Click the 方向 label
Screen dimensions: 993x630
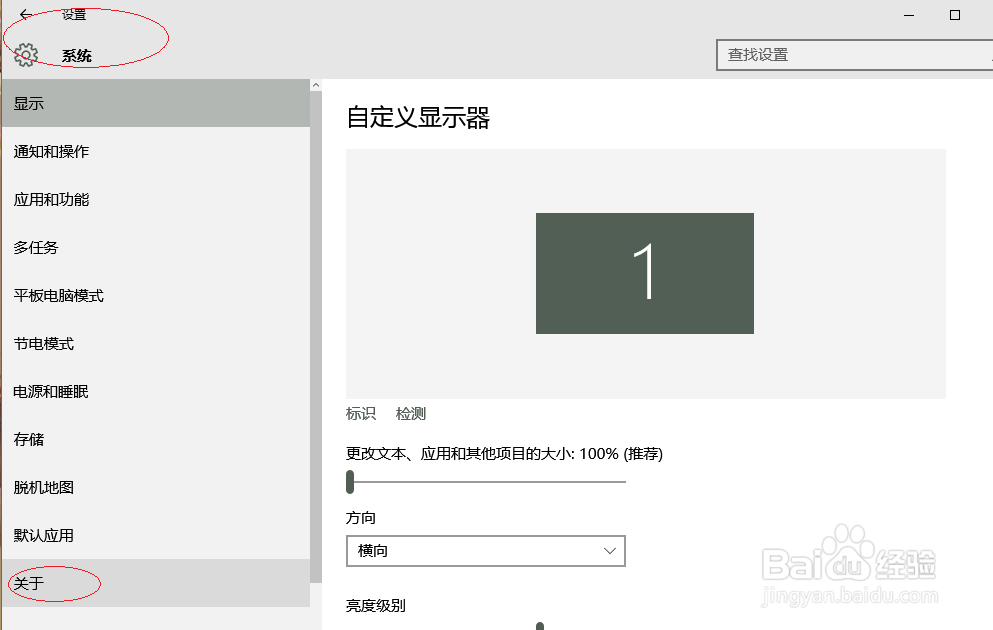click(361, 518)
